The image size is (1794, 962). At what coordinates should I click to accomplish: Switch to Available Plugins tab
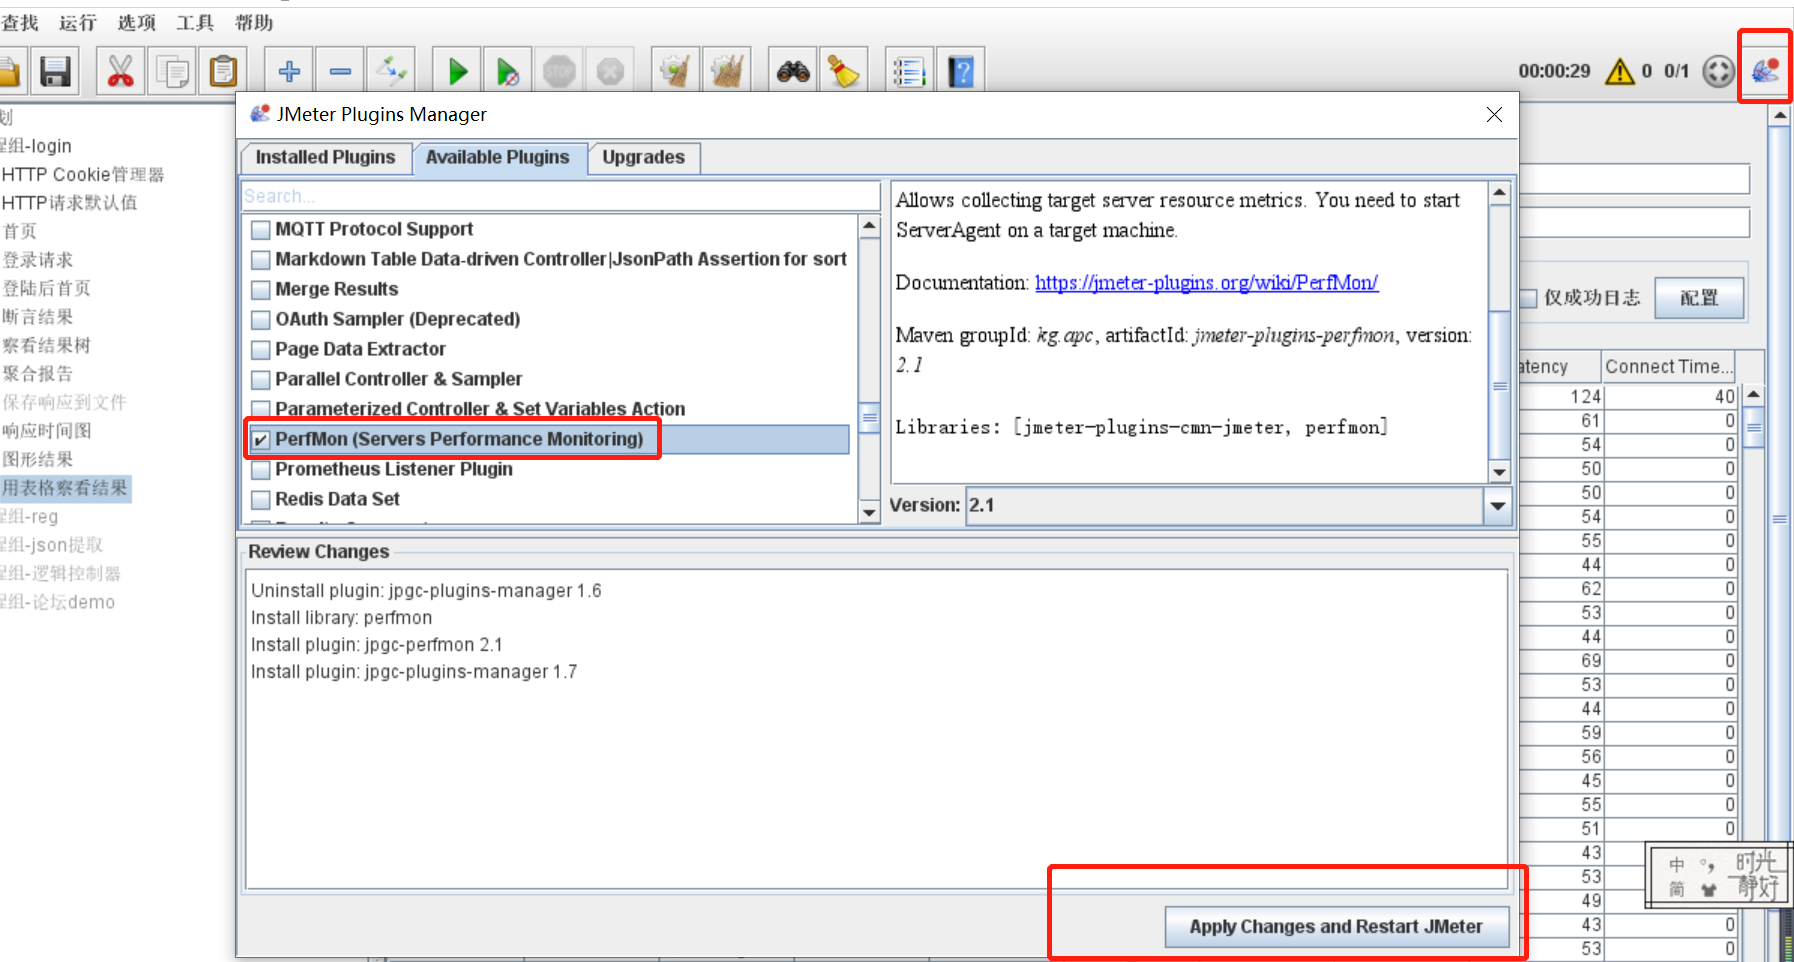(497, 158)
